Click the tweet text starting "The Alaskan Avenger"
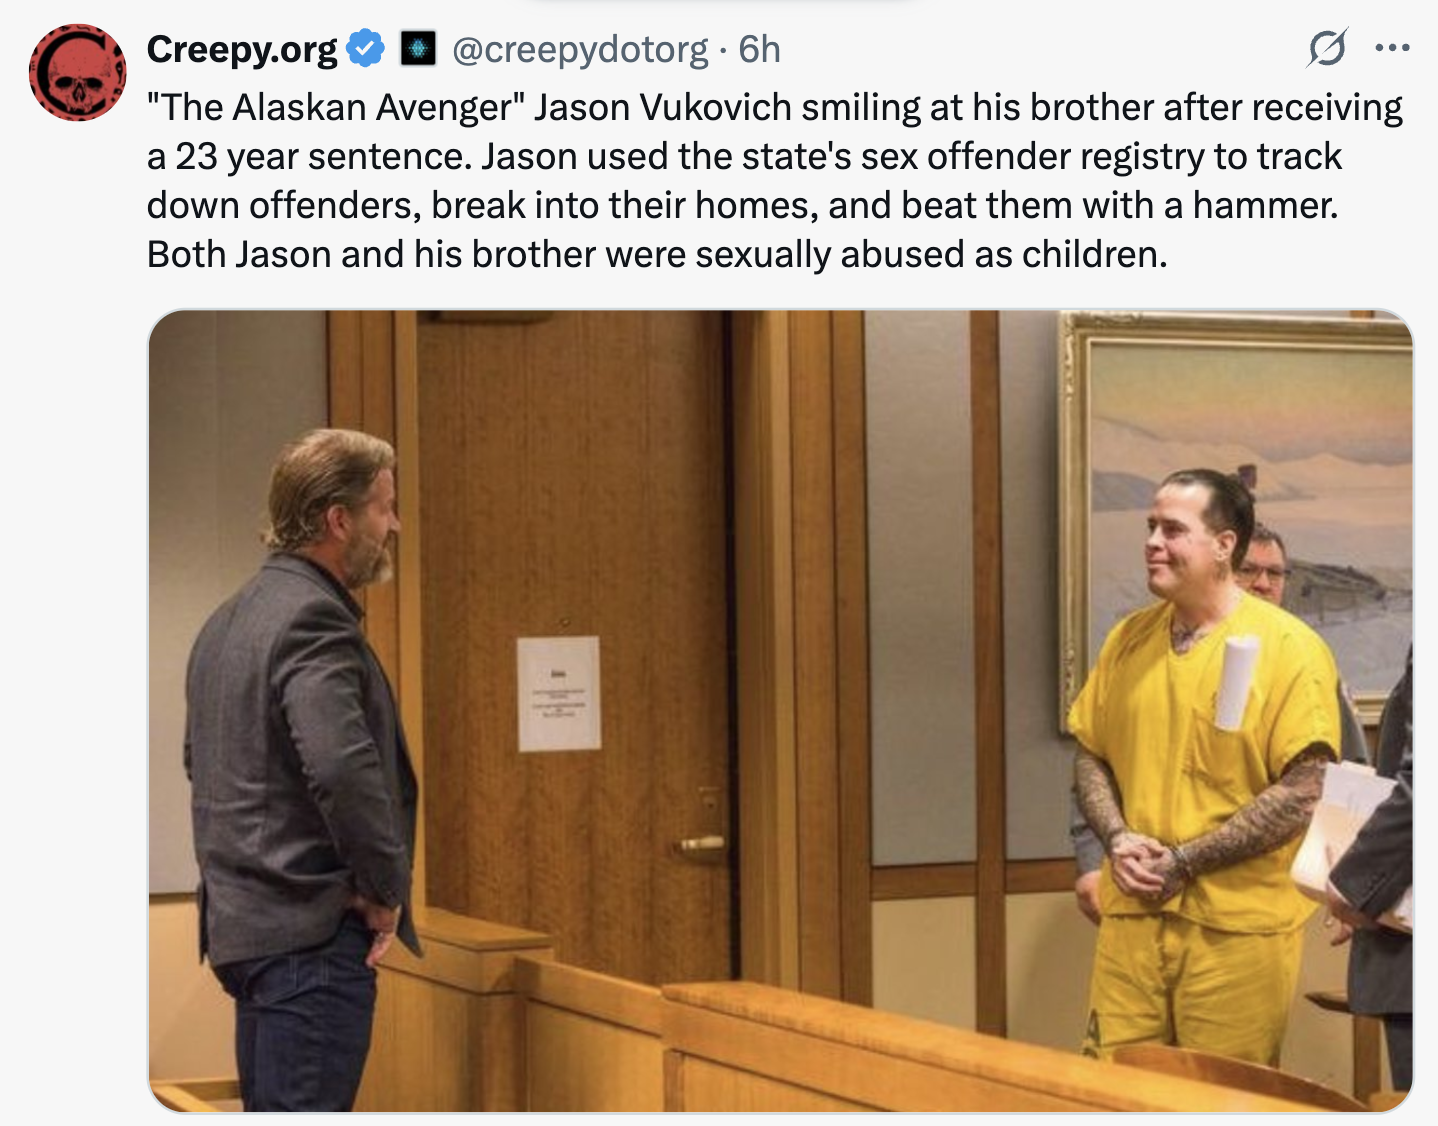 [775, 180]
